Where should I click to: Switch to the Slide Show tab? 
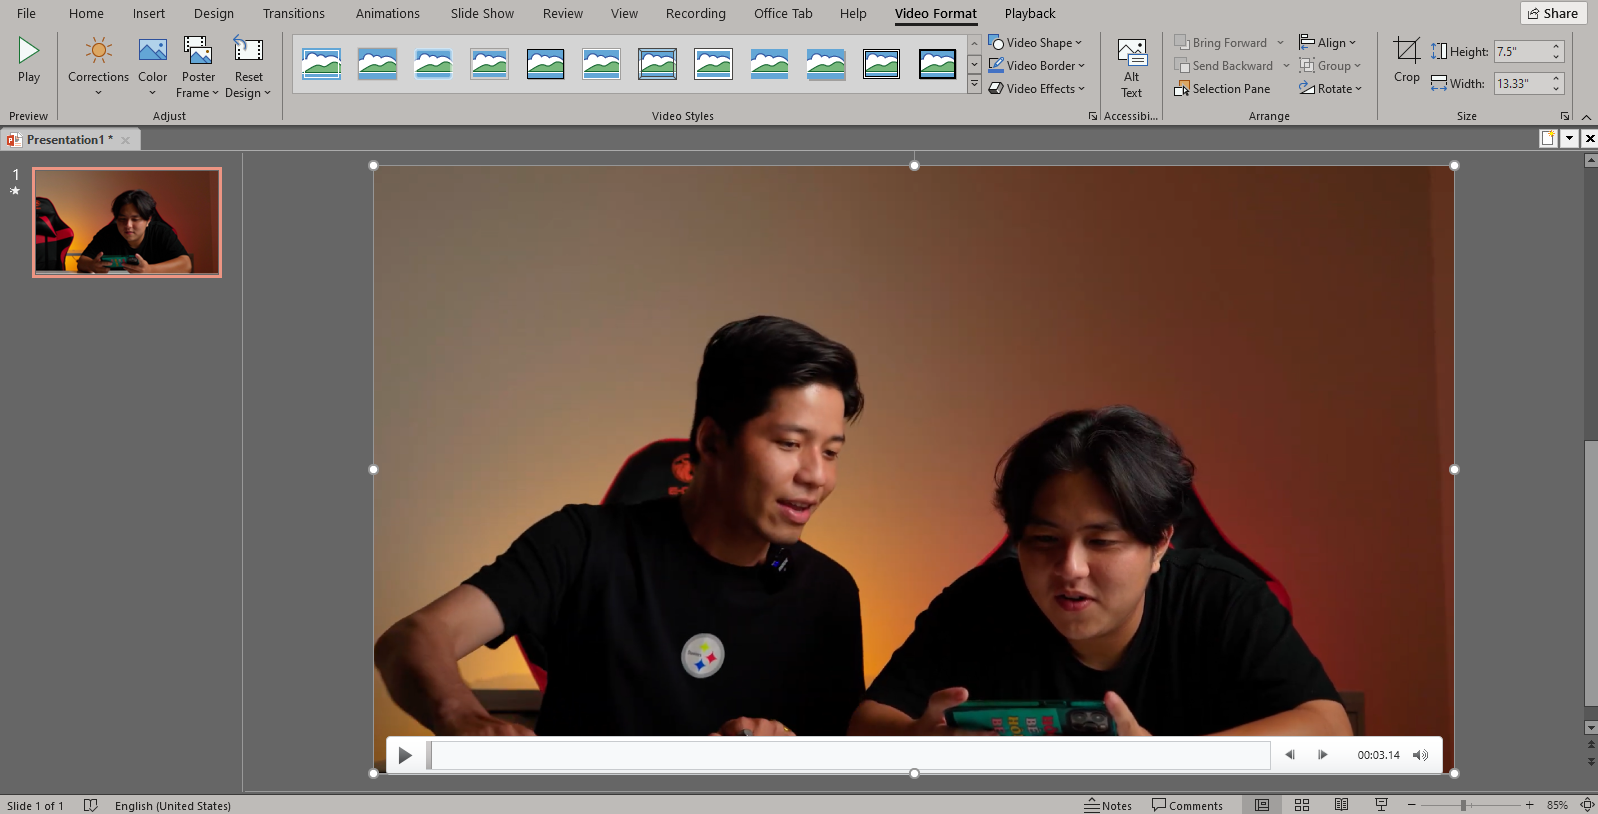482,14
